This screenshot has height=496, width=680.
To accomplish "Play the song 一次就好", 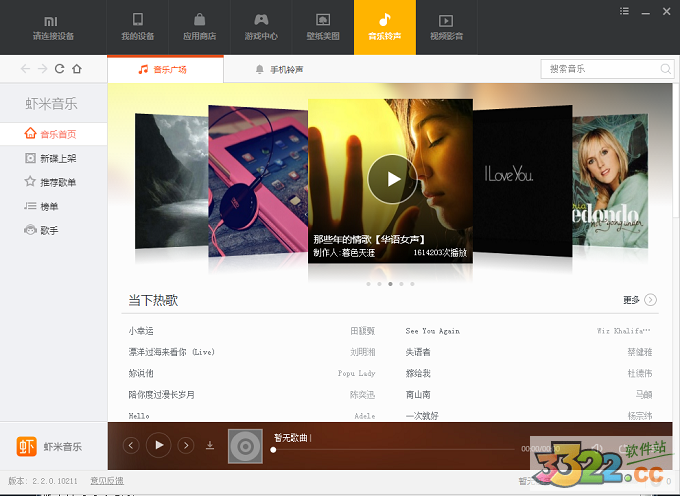I will pyautogui.click(x=422, y=416).
